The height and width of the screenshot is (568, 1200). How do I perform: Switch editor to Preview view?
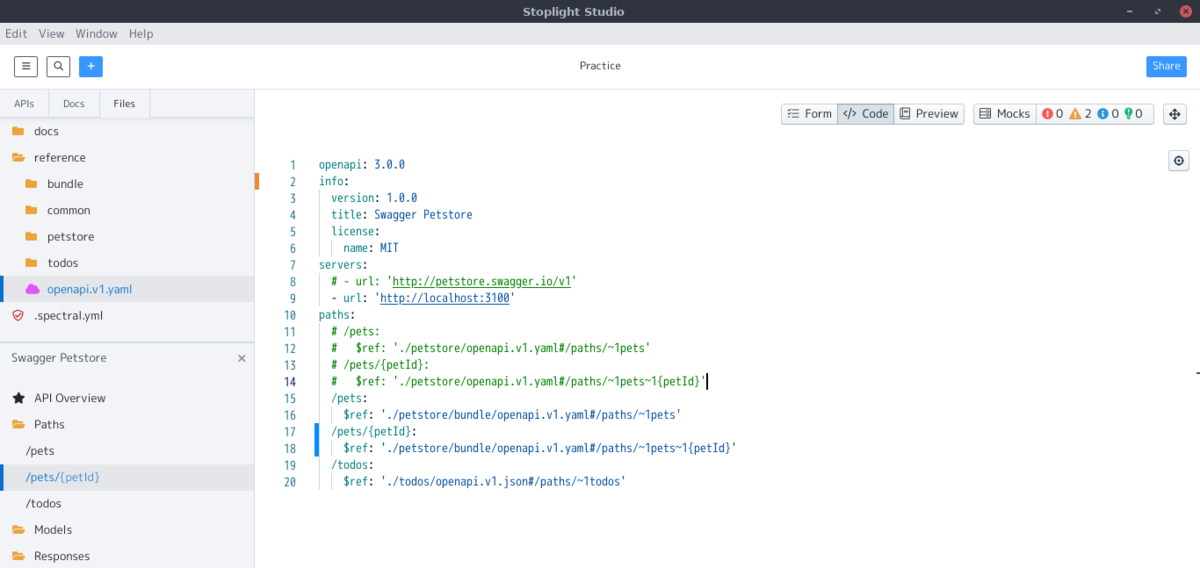click(x=929, y=114)
